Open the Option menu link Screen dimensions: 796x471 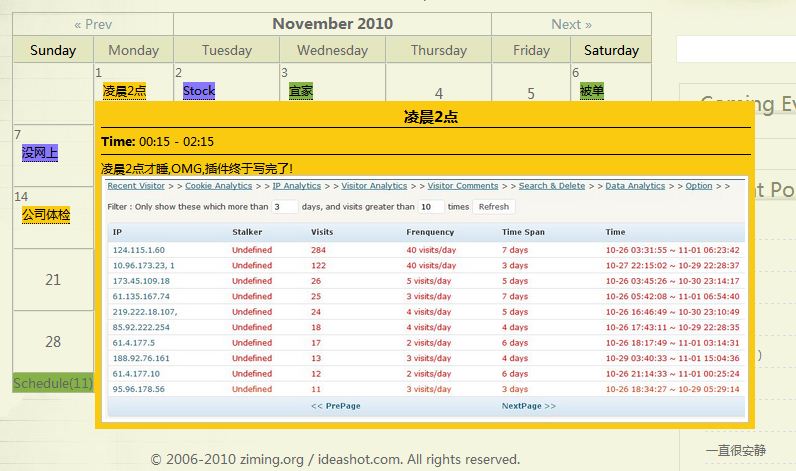pos(699,186)
